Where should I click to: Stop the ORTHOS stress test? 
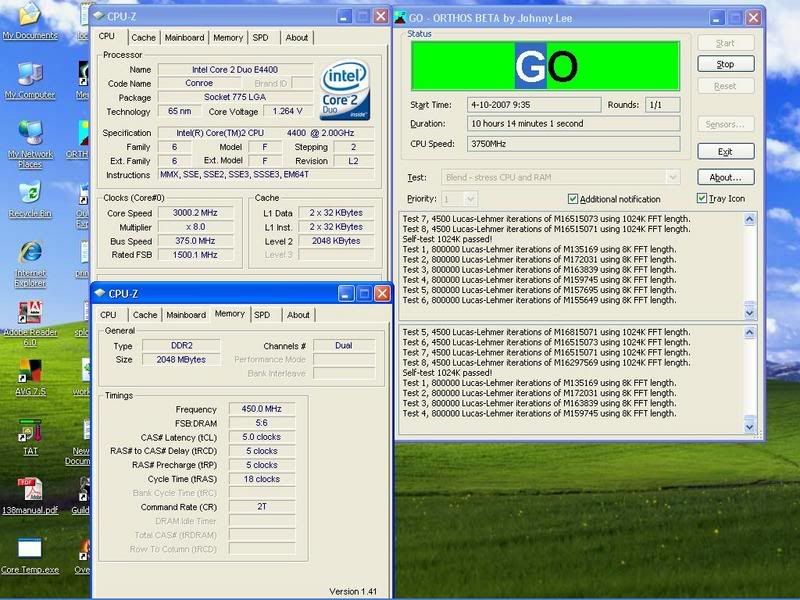click(726, 64)
